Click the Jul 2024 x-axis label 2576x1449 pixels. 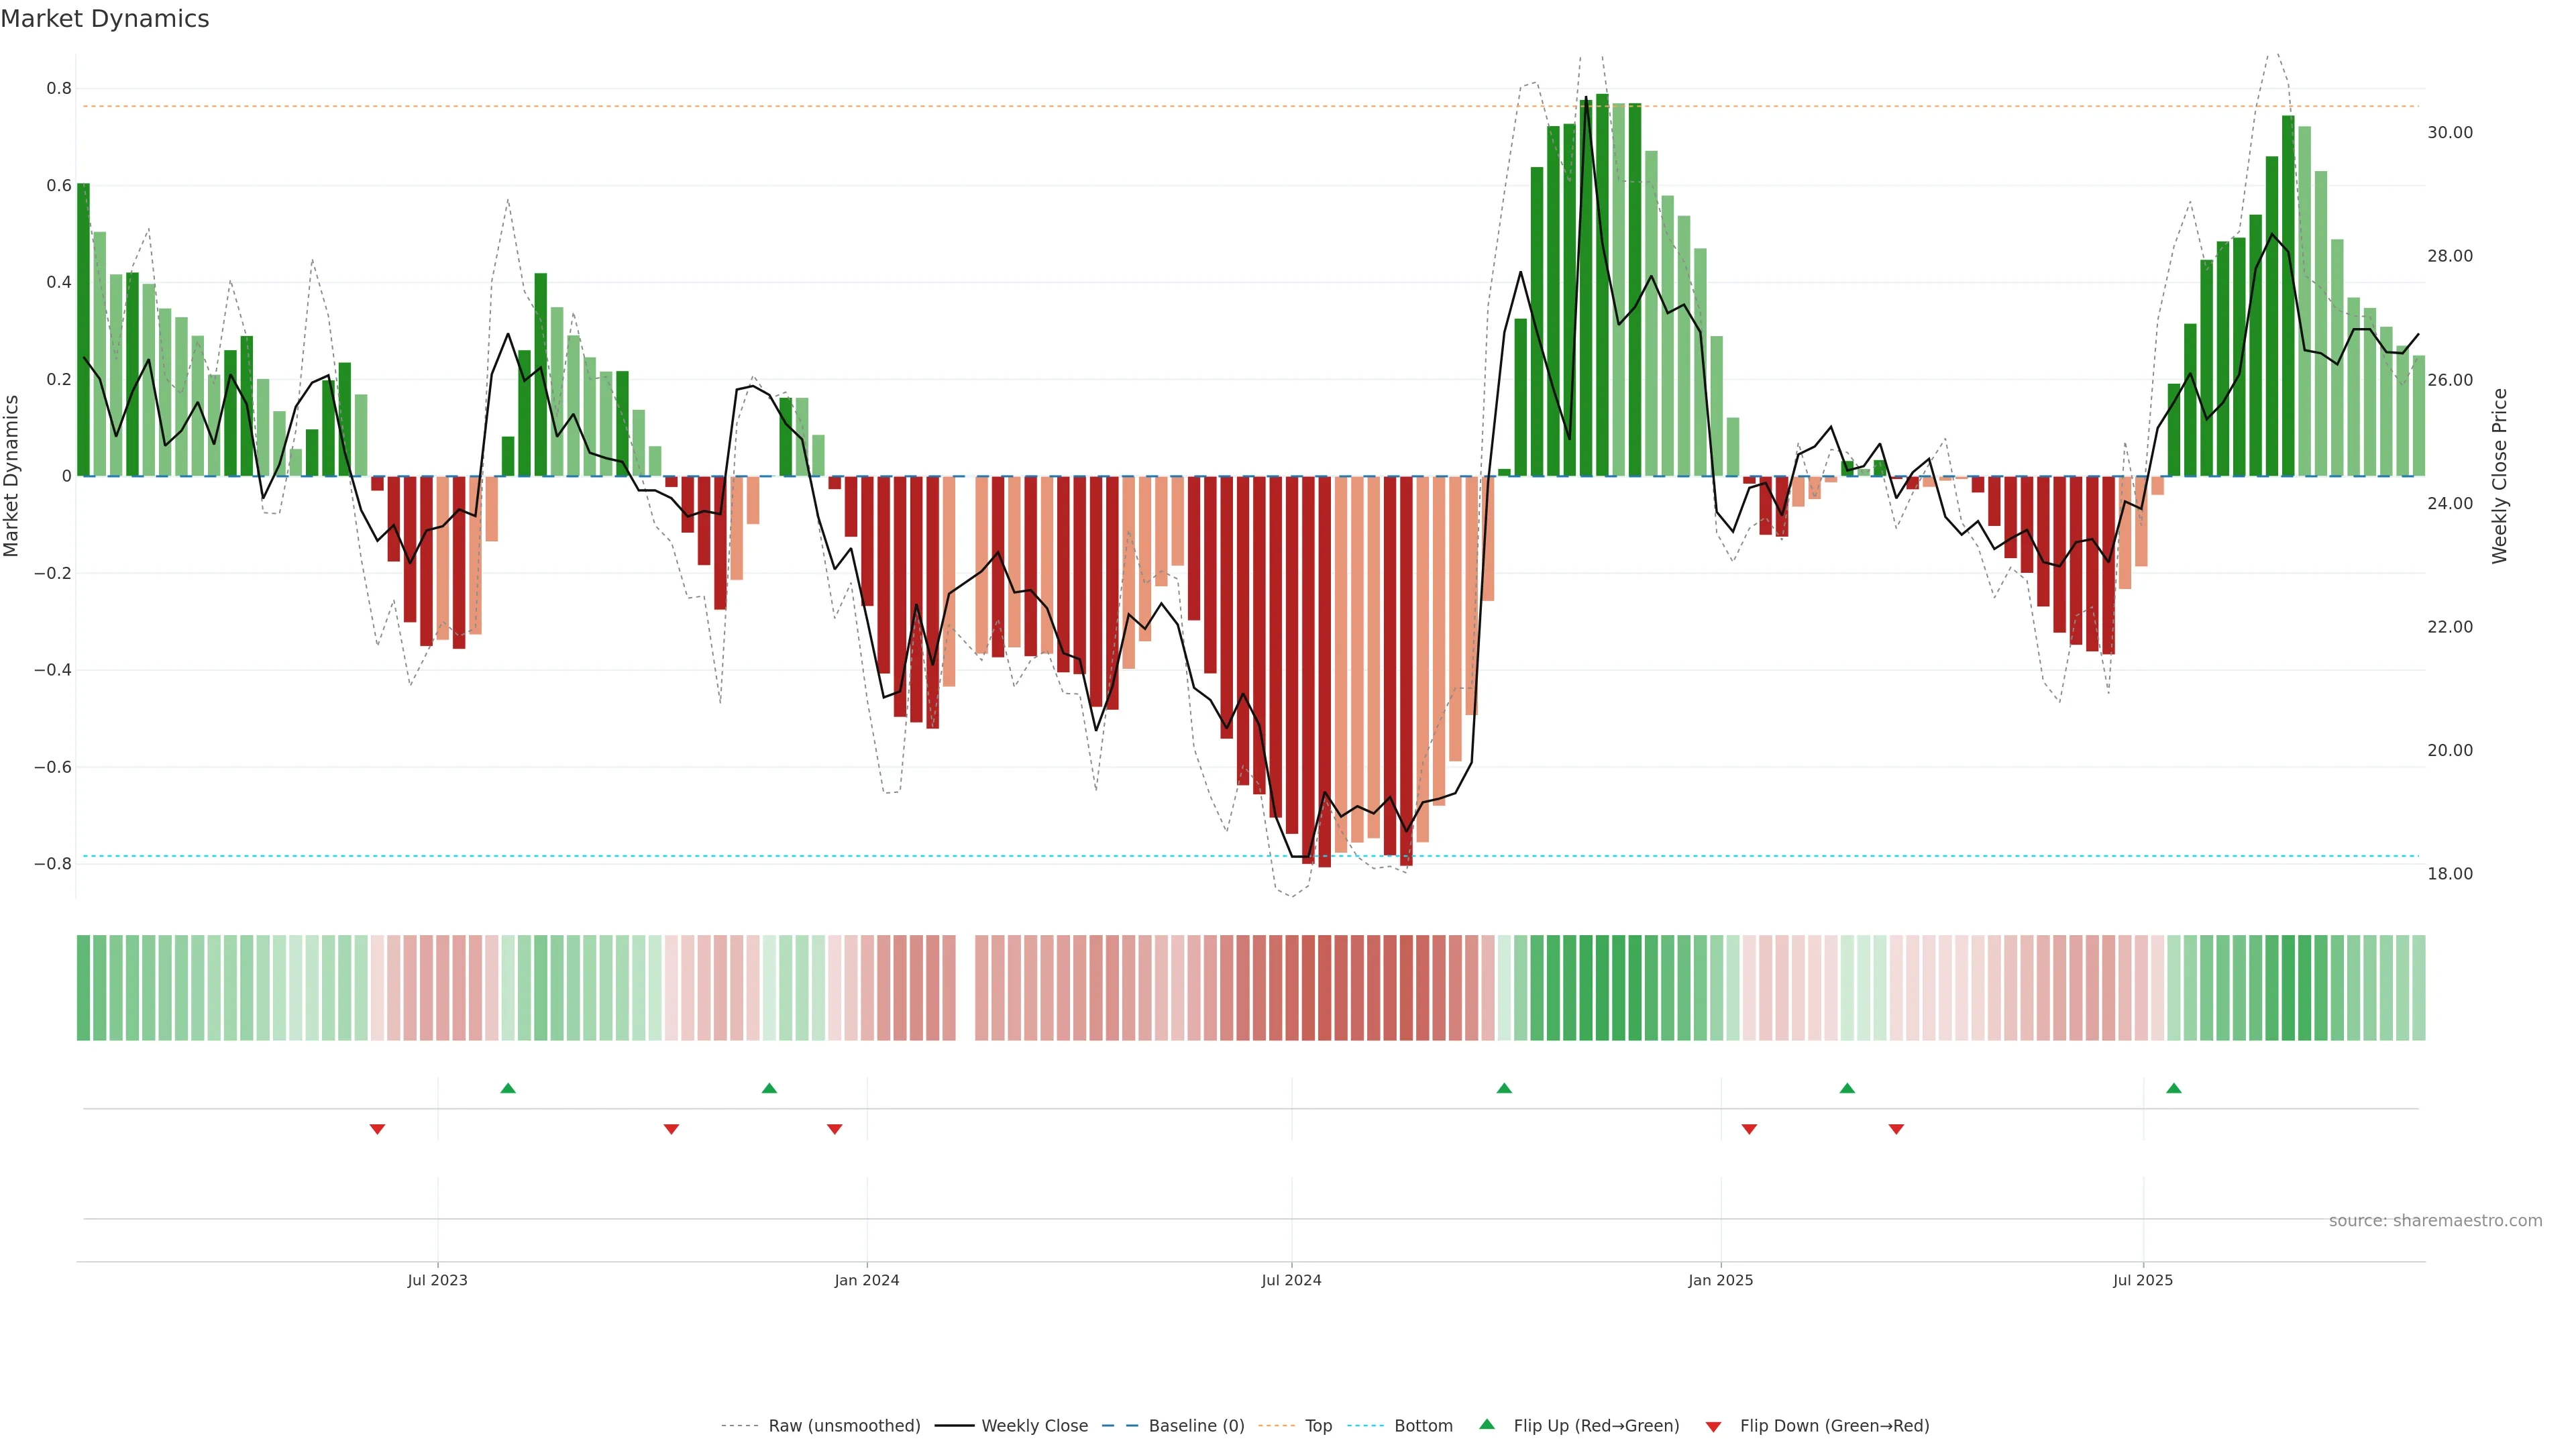pyautogui.click(x=1291, y=1281)
